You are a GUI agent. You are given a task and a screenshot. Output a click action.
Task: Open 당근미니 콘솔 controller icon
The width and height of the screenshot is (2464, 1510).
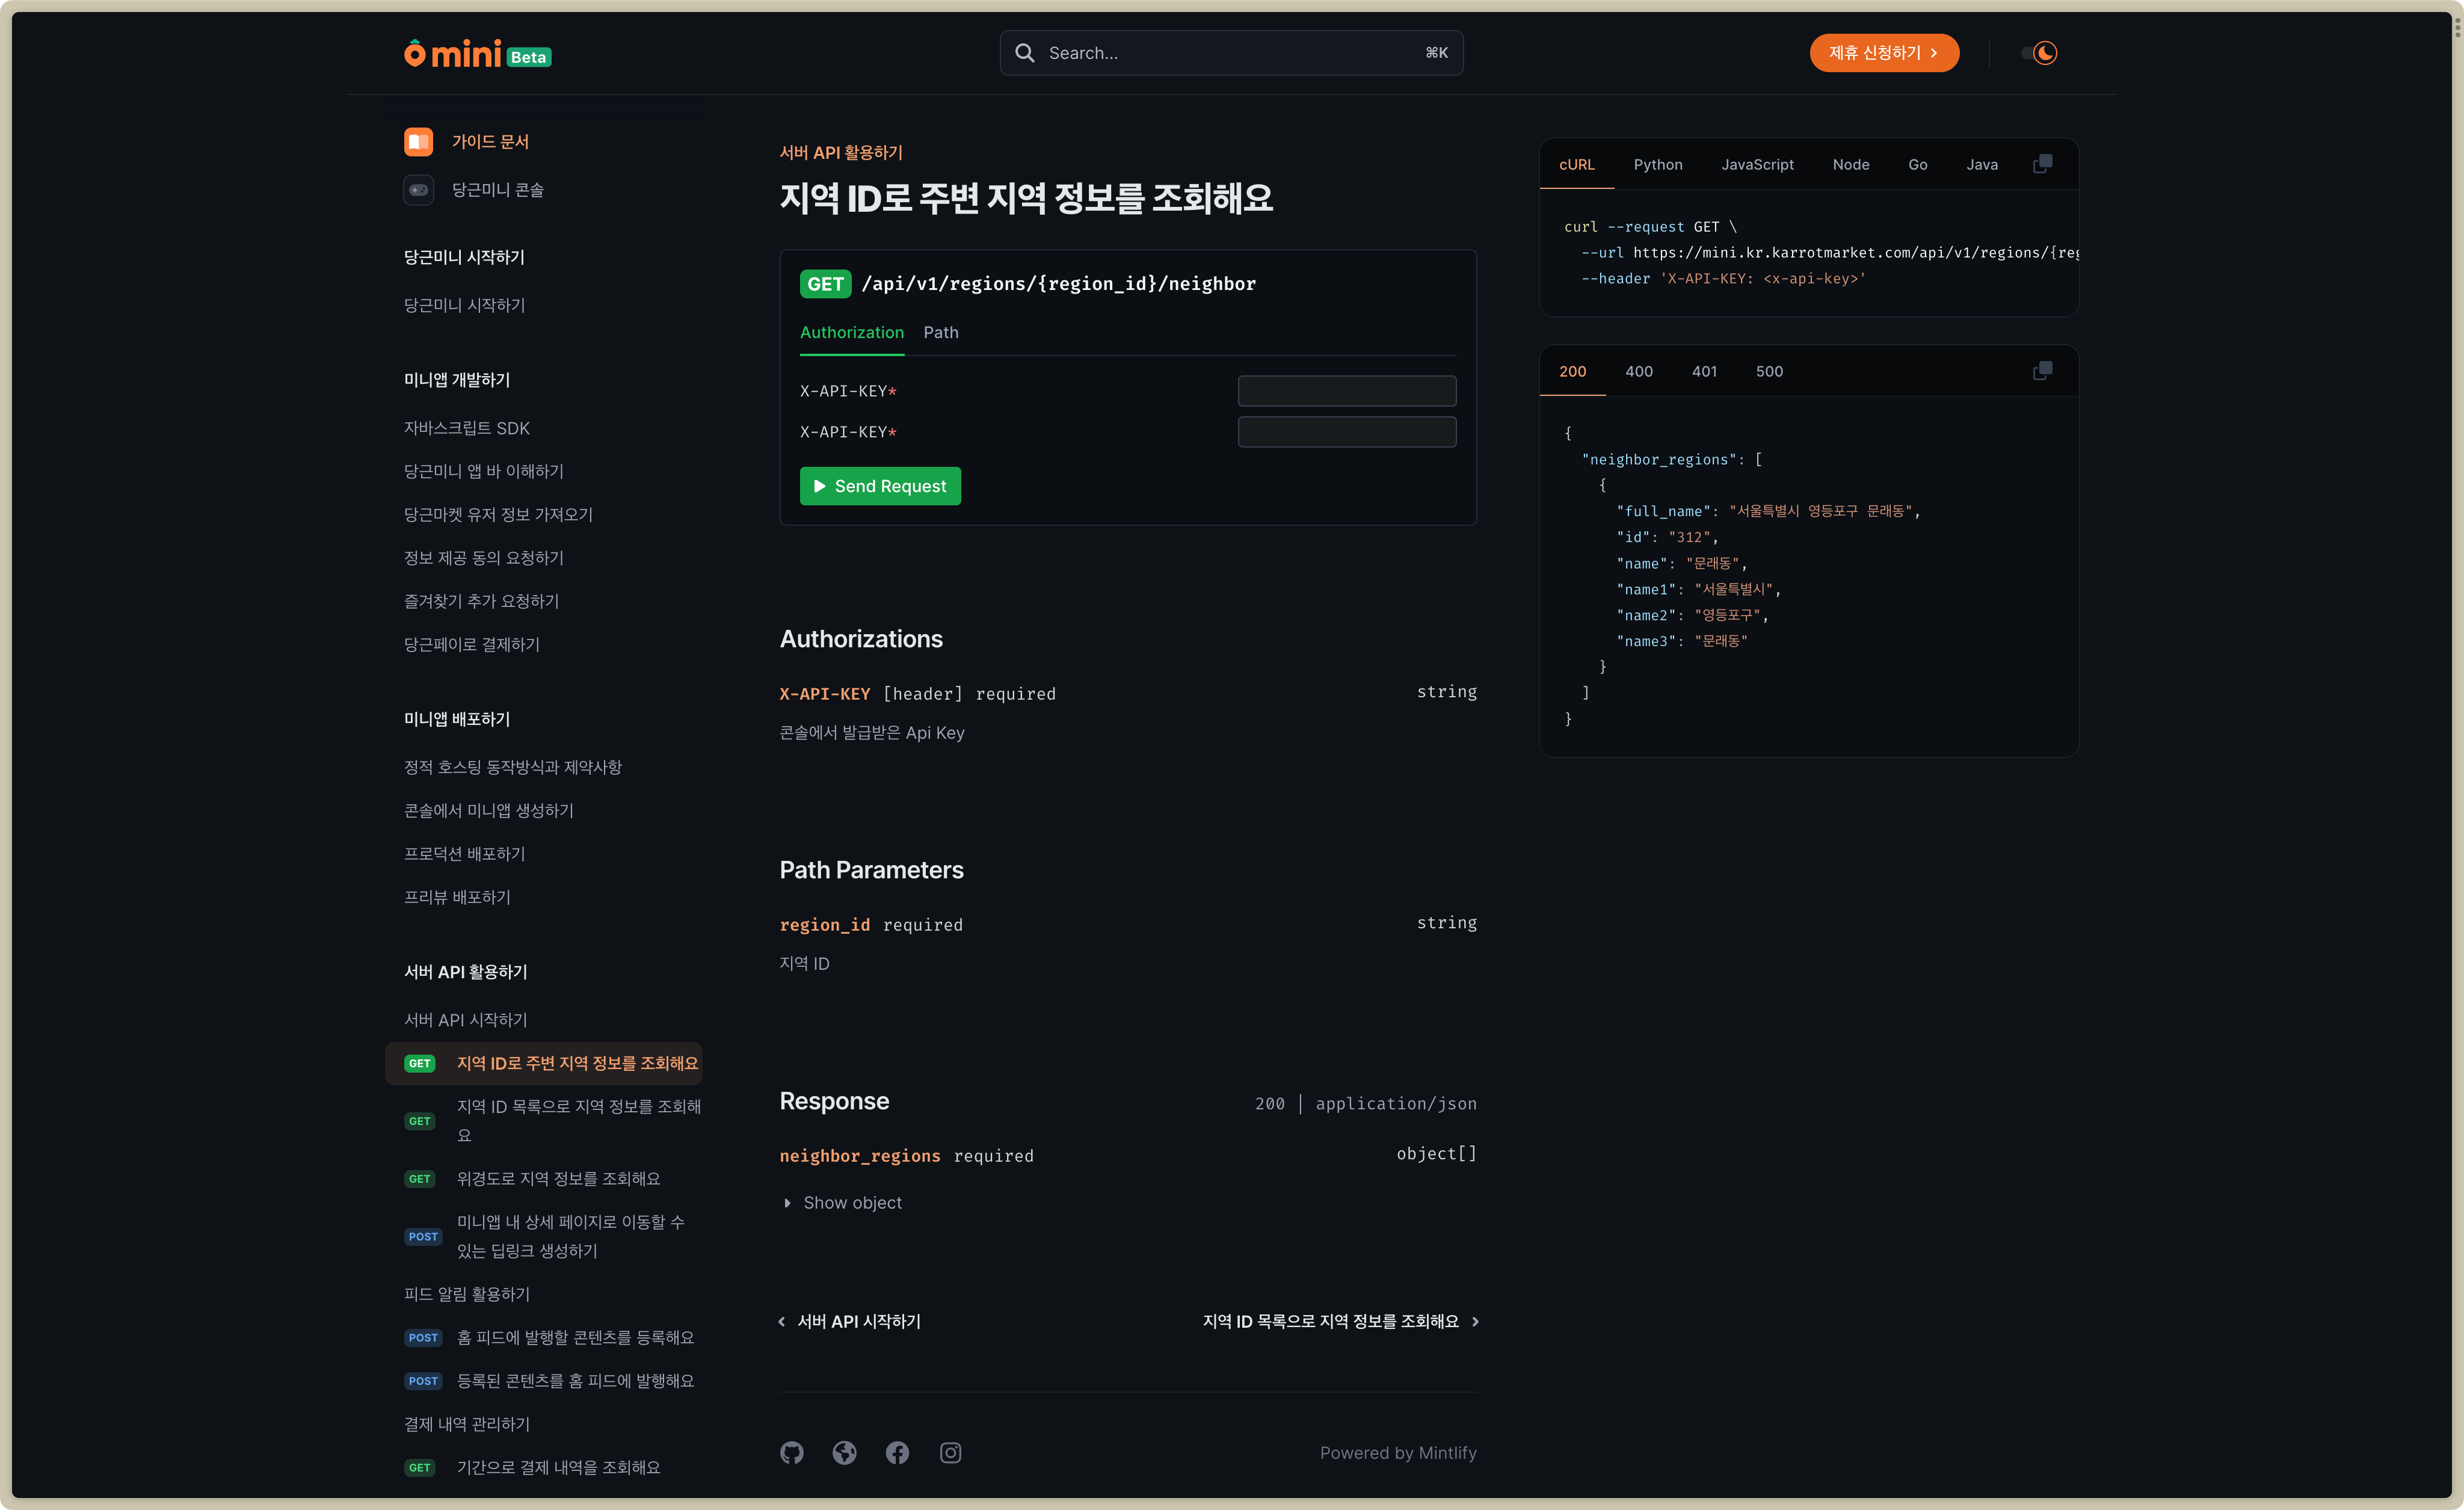point(418,190)
